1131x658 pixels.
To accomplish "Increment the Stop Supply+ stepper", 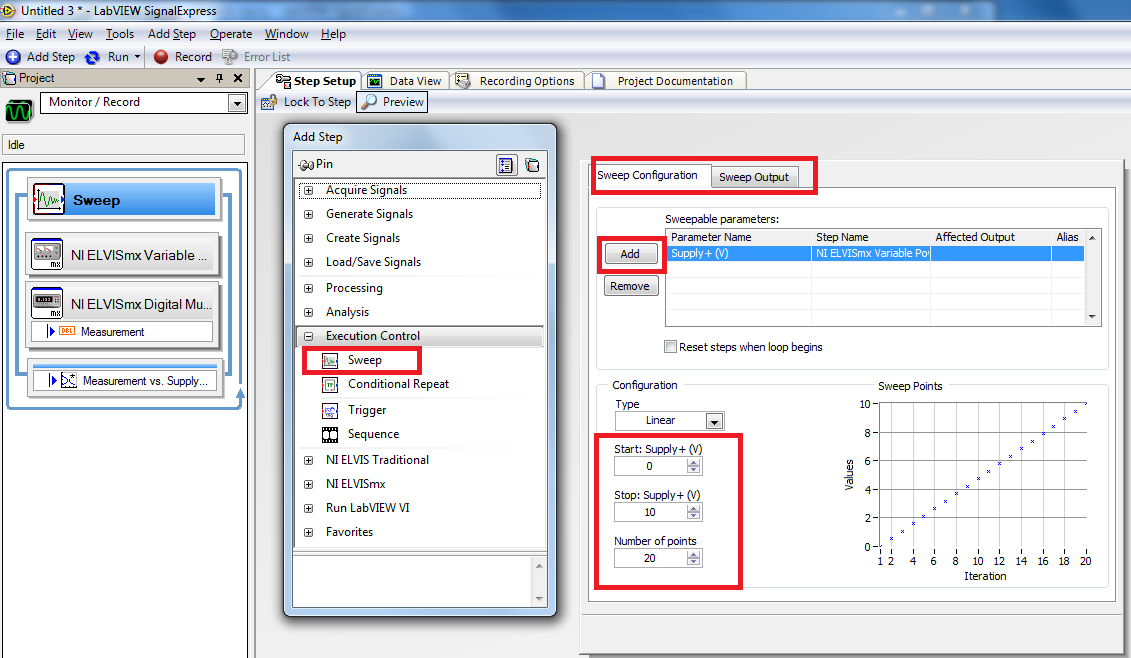I will pyautogui.click(x=694, y=509).
